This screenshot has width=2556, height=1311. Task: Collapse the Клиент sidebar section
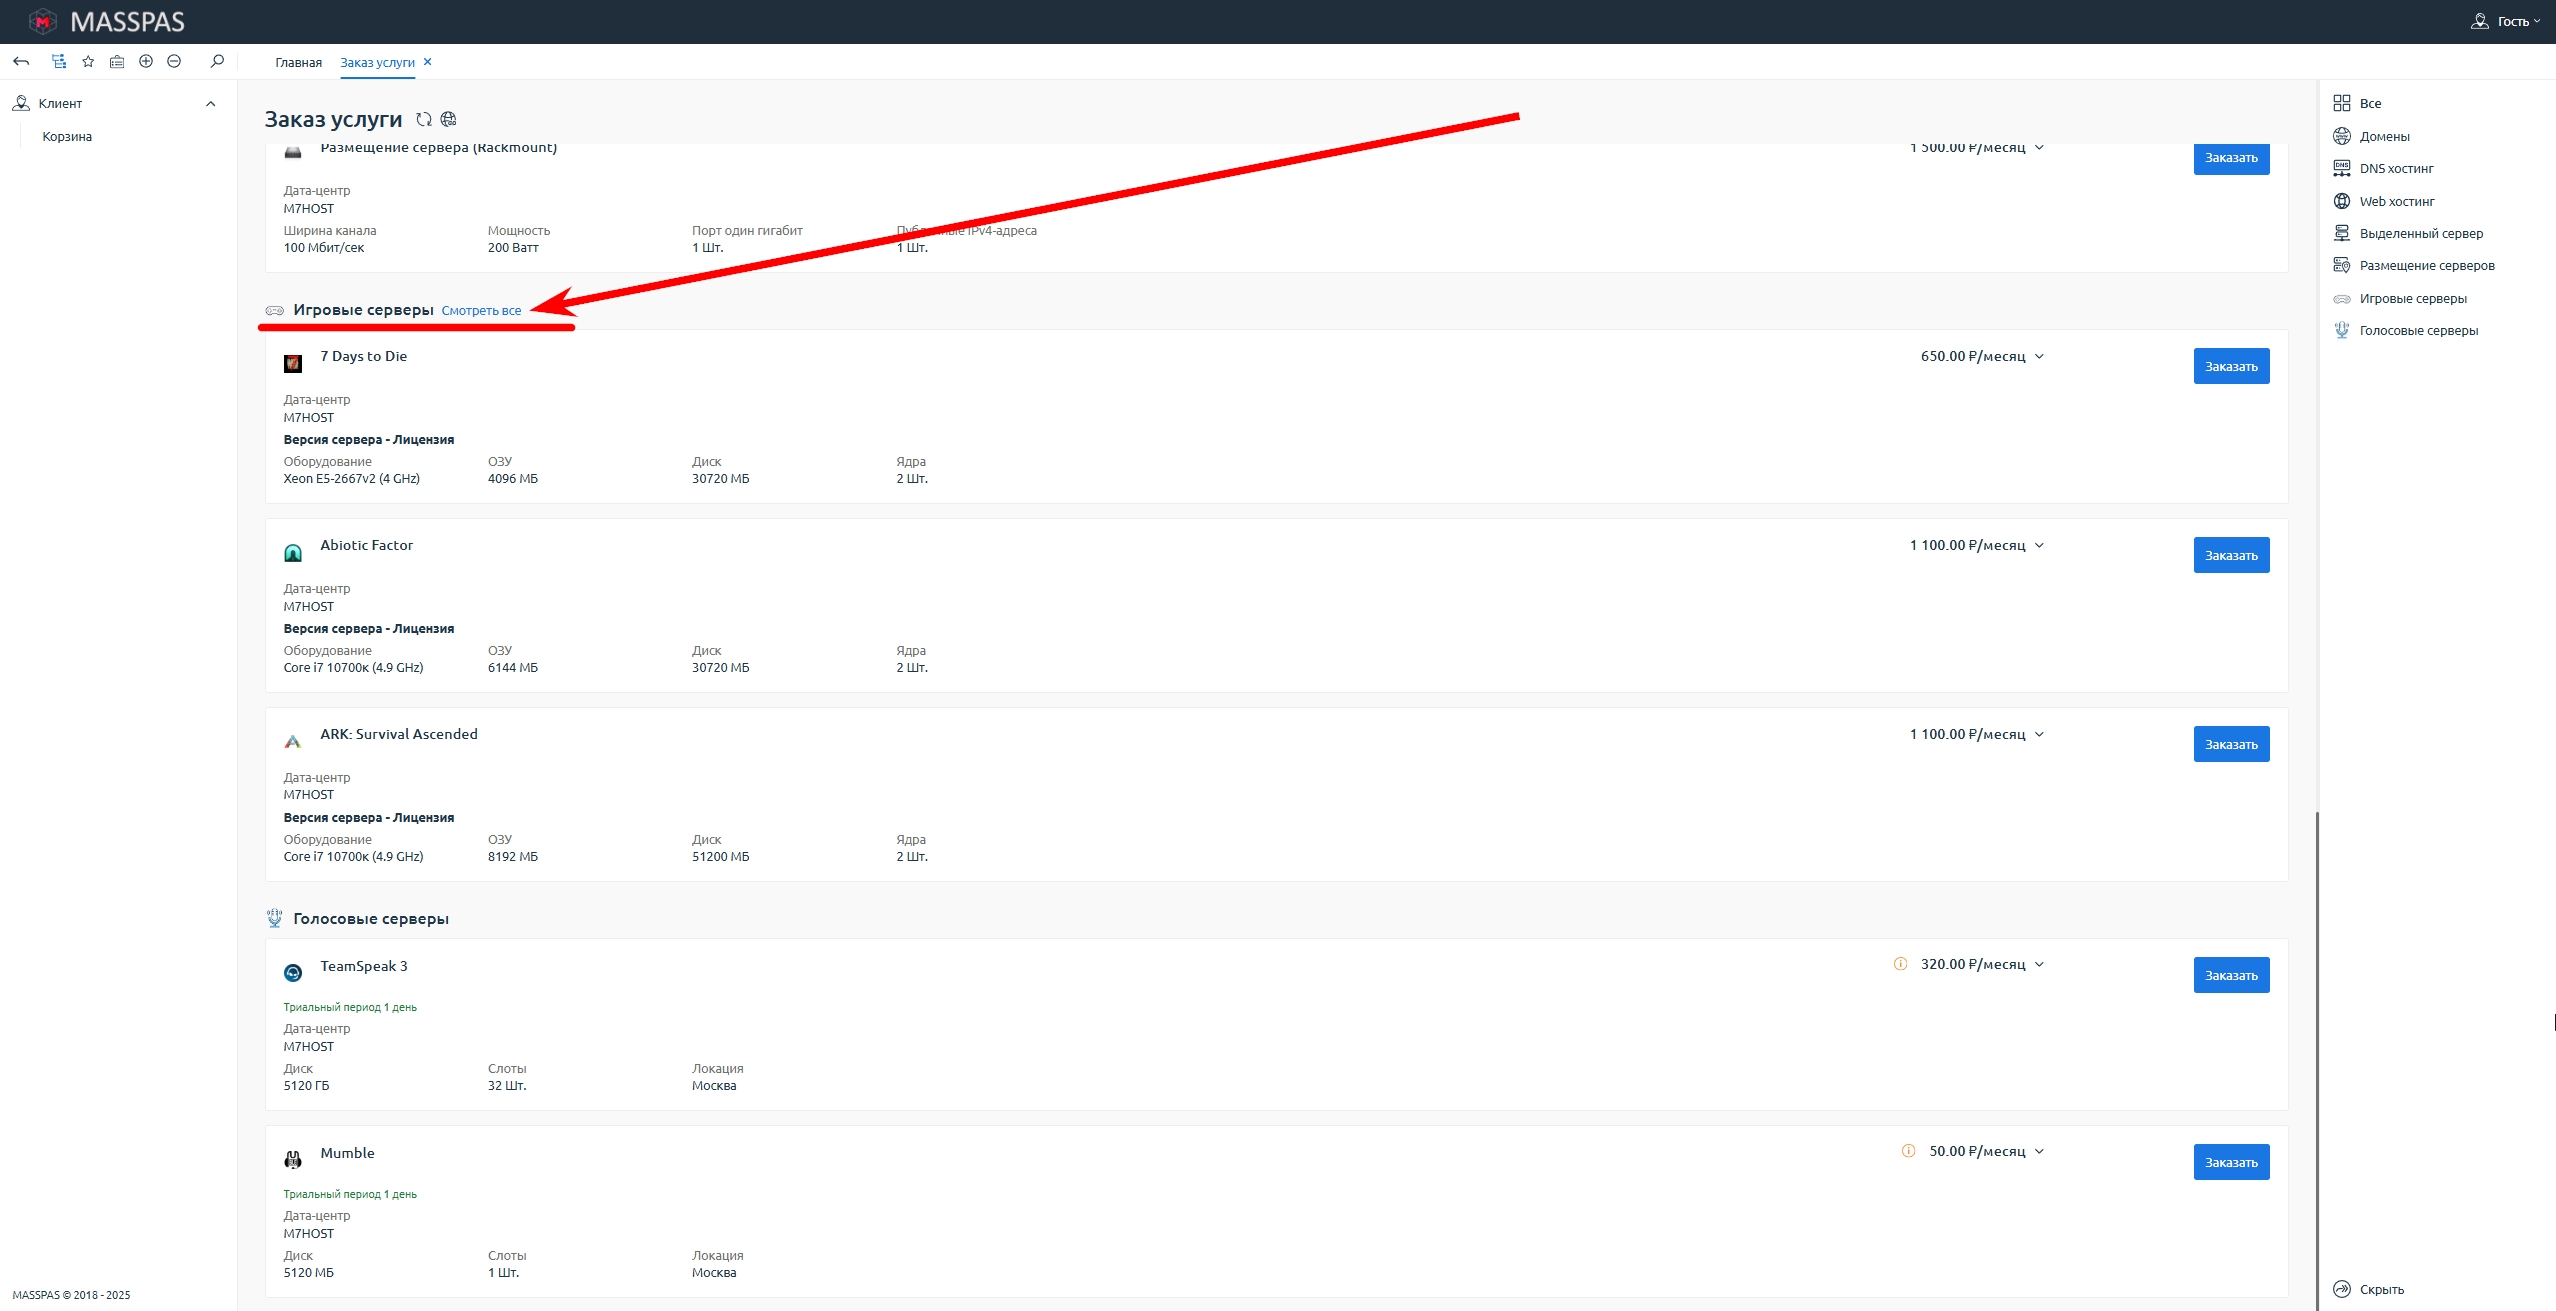pyautogui.click(x=210, y=103)
